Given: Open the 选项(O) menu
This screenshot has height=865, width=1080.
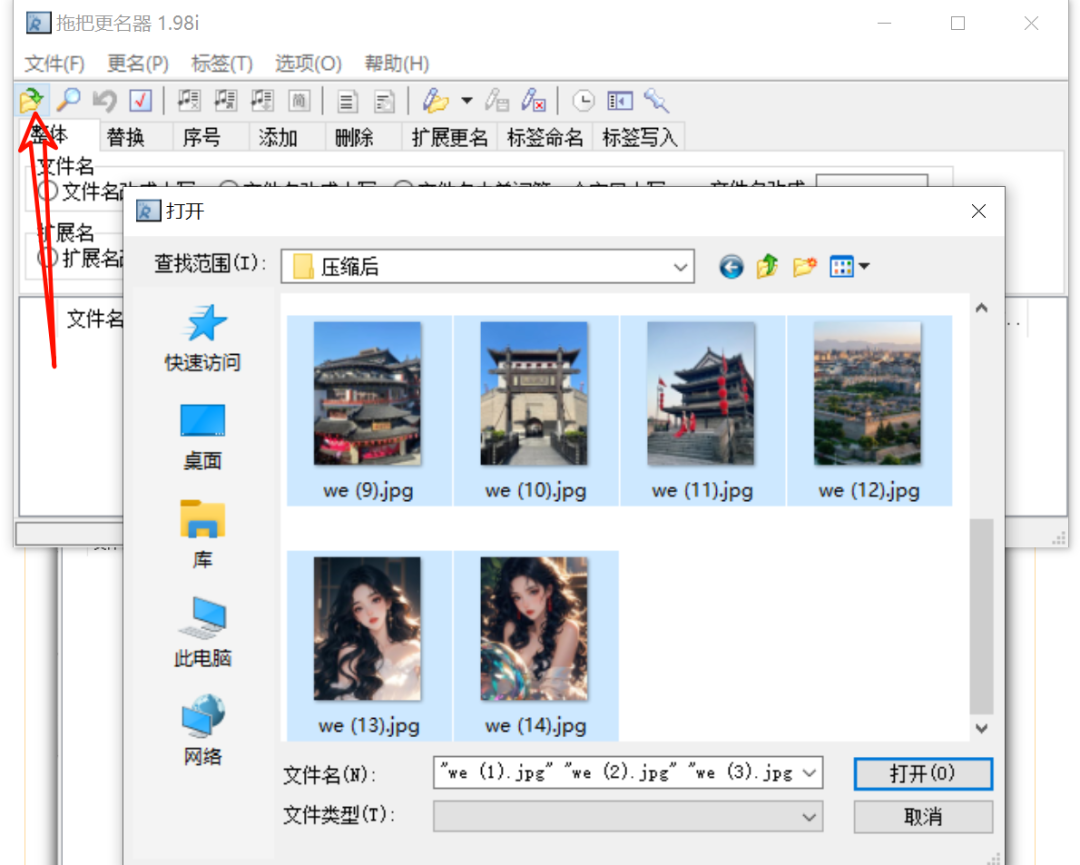Looking at the screenshot, I should tap(308, 63).
